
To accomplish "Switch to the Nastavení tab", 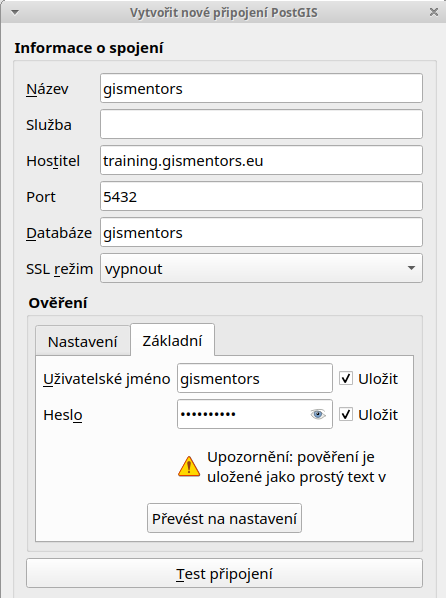I will point(83,341).
